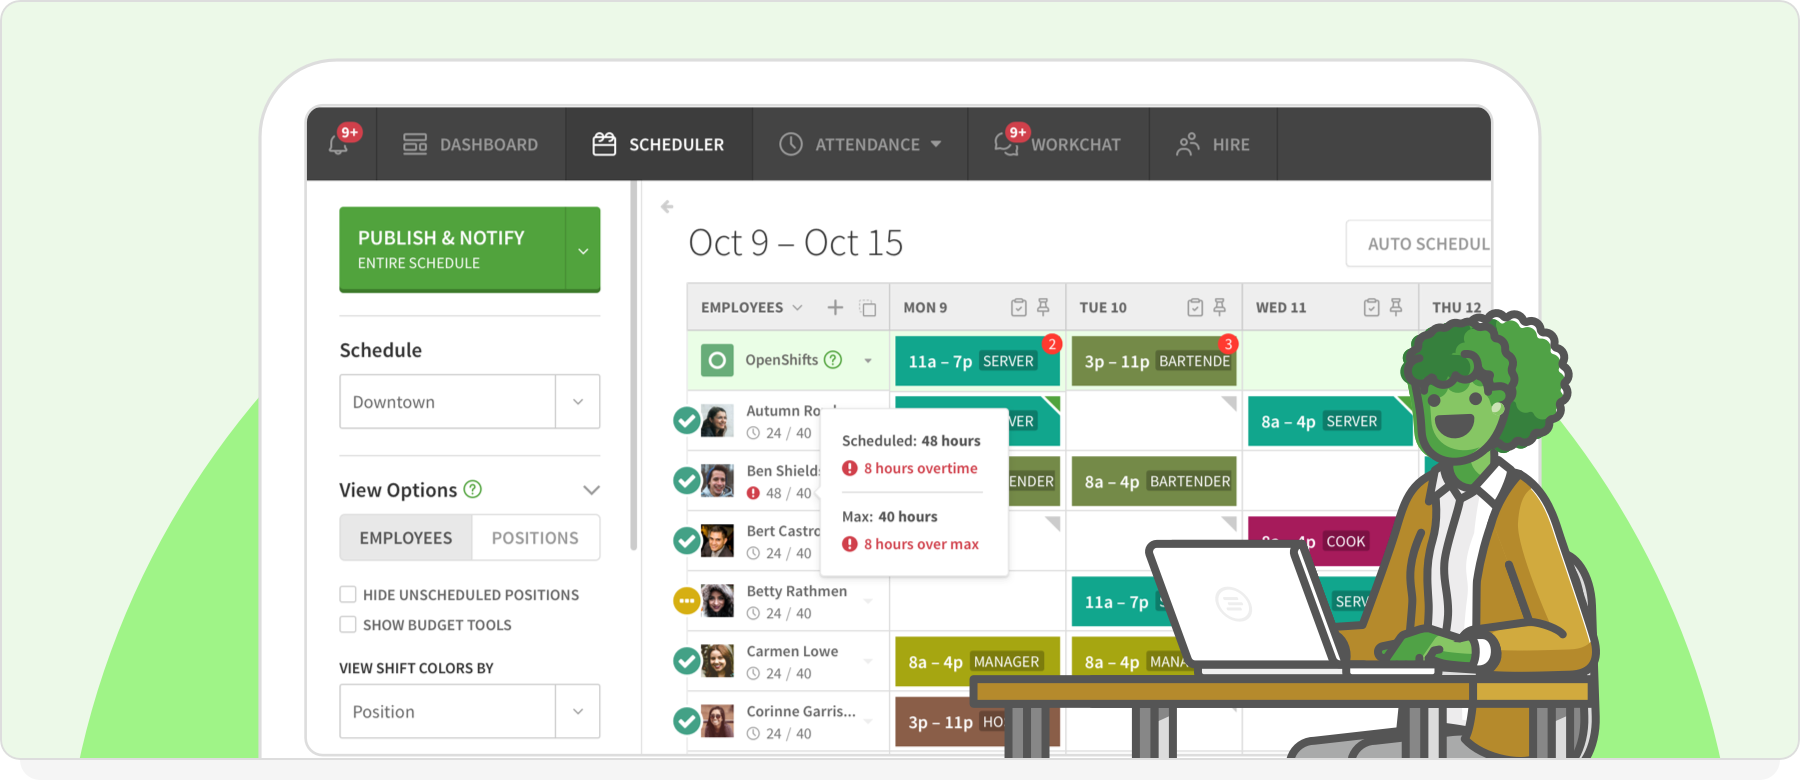Enable Hide Unscheduled Positions checkbox
1800x780 pixels.
point(348,594)
